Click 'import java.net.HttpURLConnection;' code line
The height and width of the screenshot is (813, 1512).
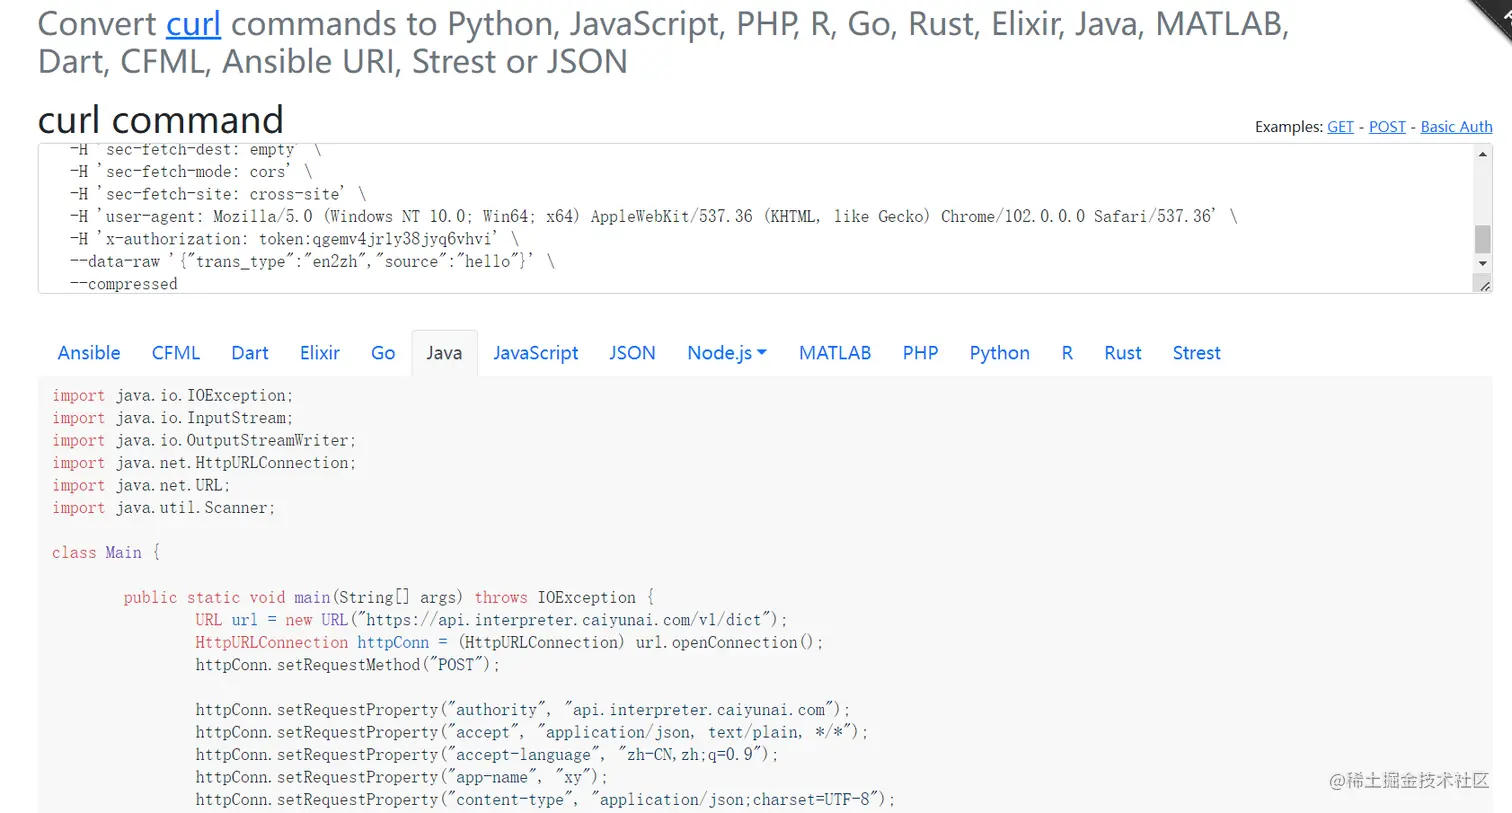(204, 463)
